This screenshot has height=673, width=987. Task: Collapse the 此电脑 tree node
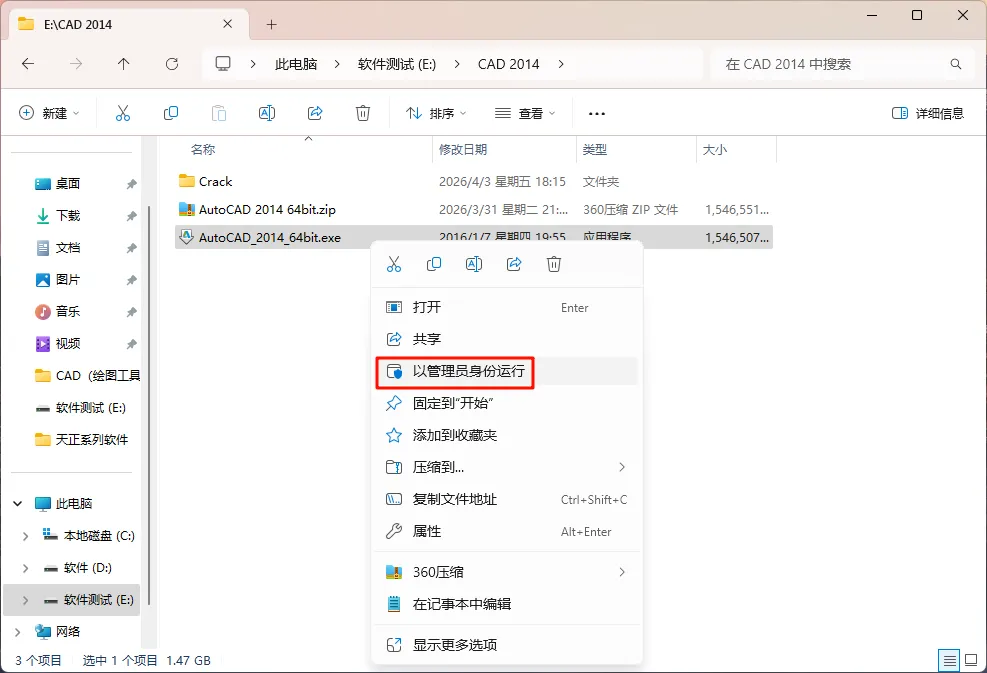click(x=18, y=504)
